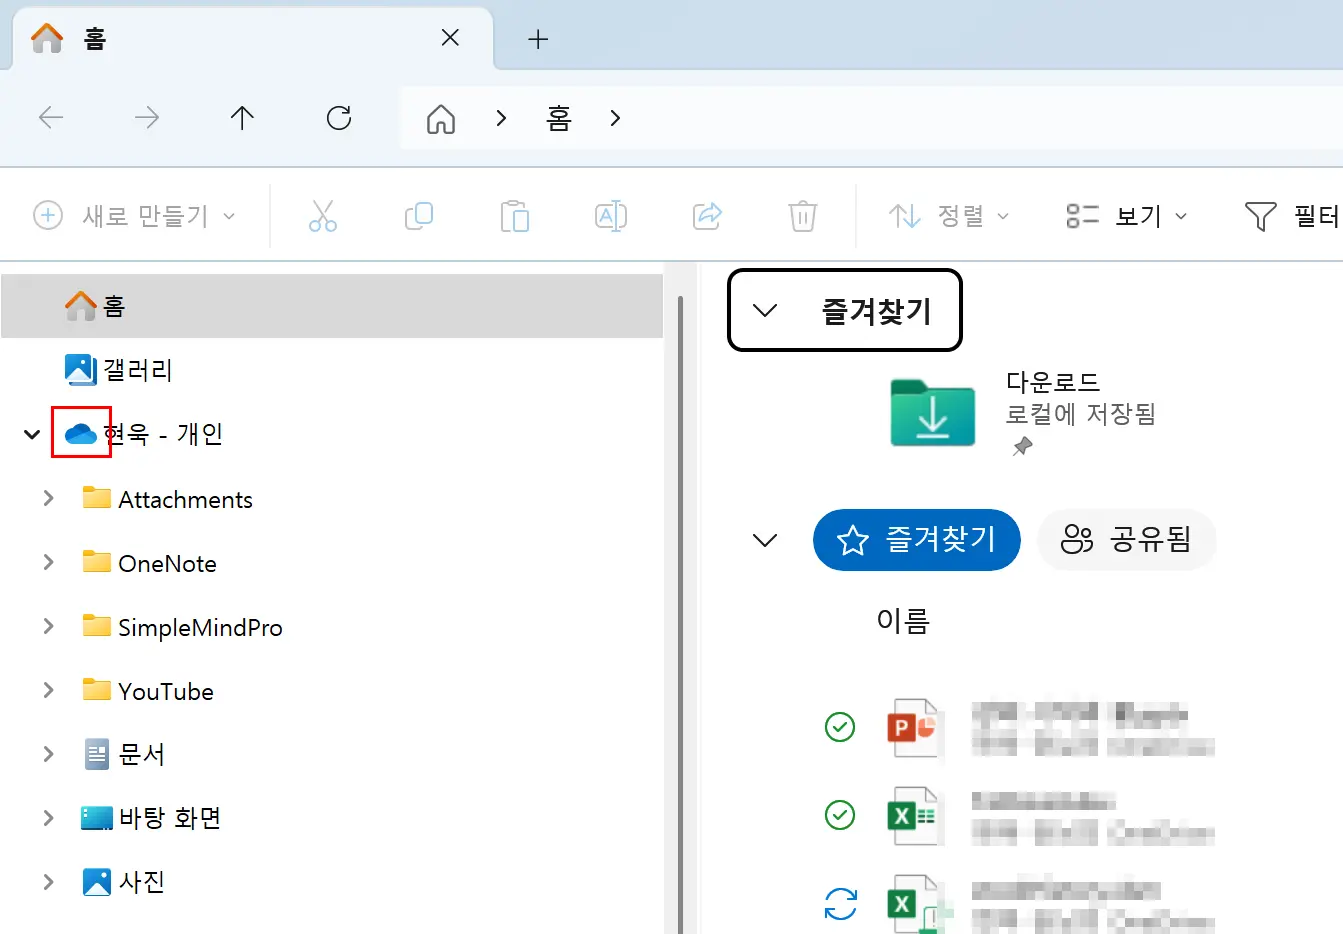Image resolution: width=1343 pixels, height=934 pixels.
Task: Expand the Attachments folder
Action: pyautogui.click(x=48, y=498)
